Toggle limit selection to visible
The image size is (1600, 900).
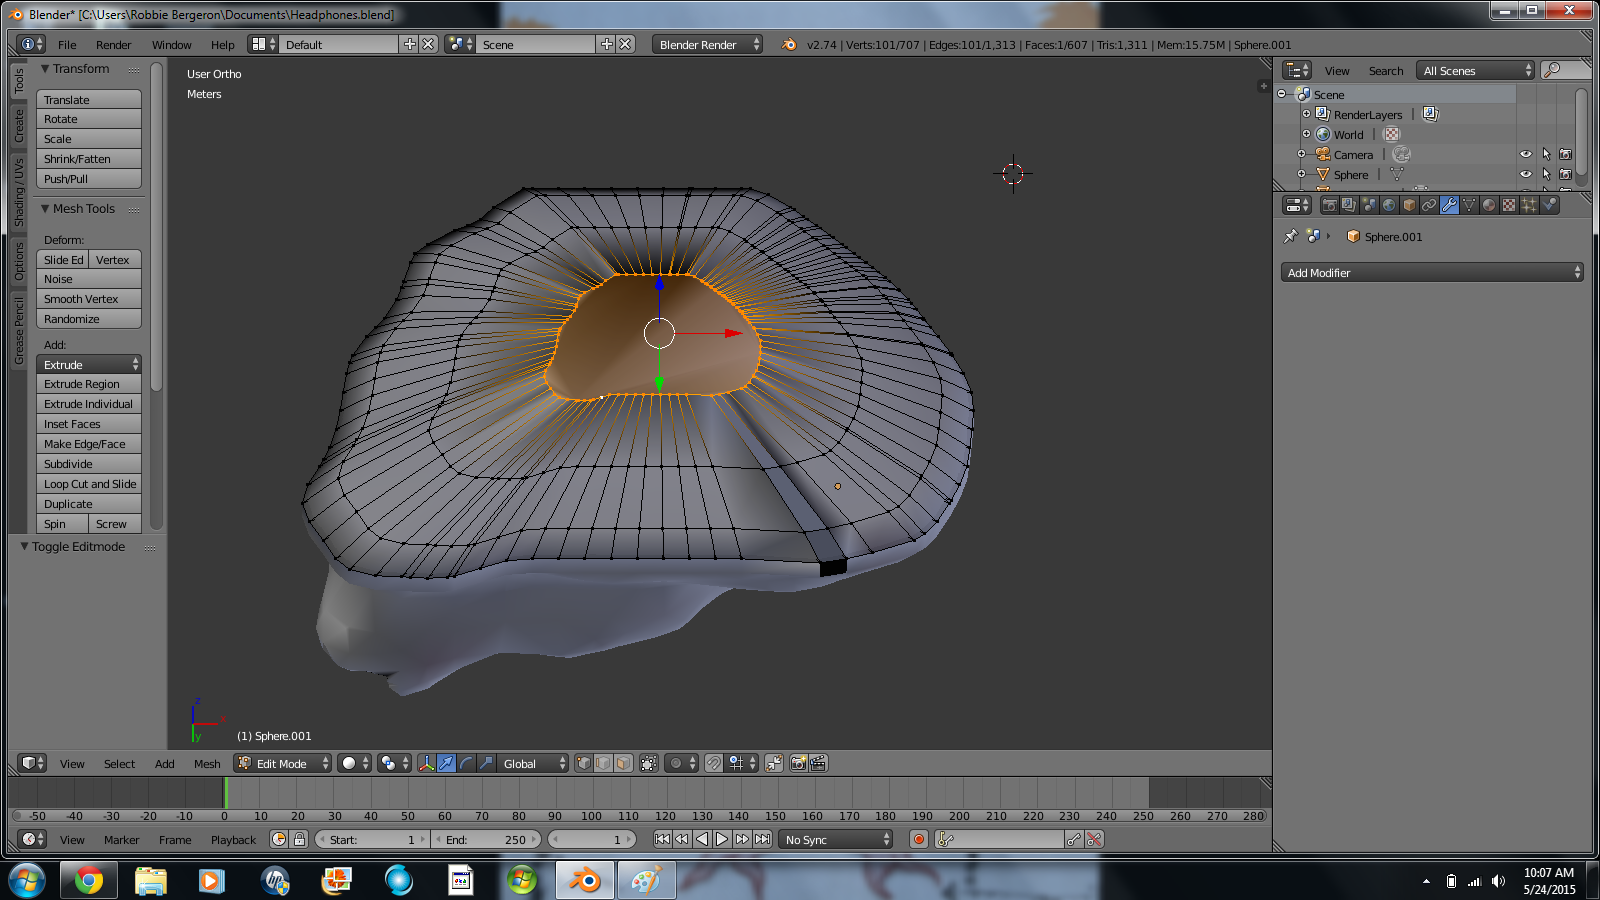[x=648, y=763]
